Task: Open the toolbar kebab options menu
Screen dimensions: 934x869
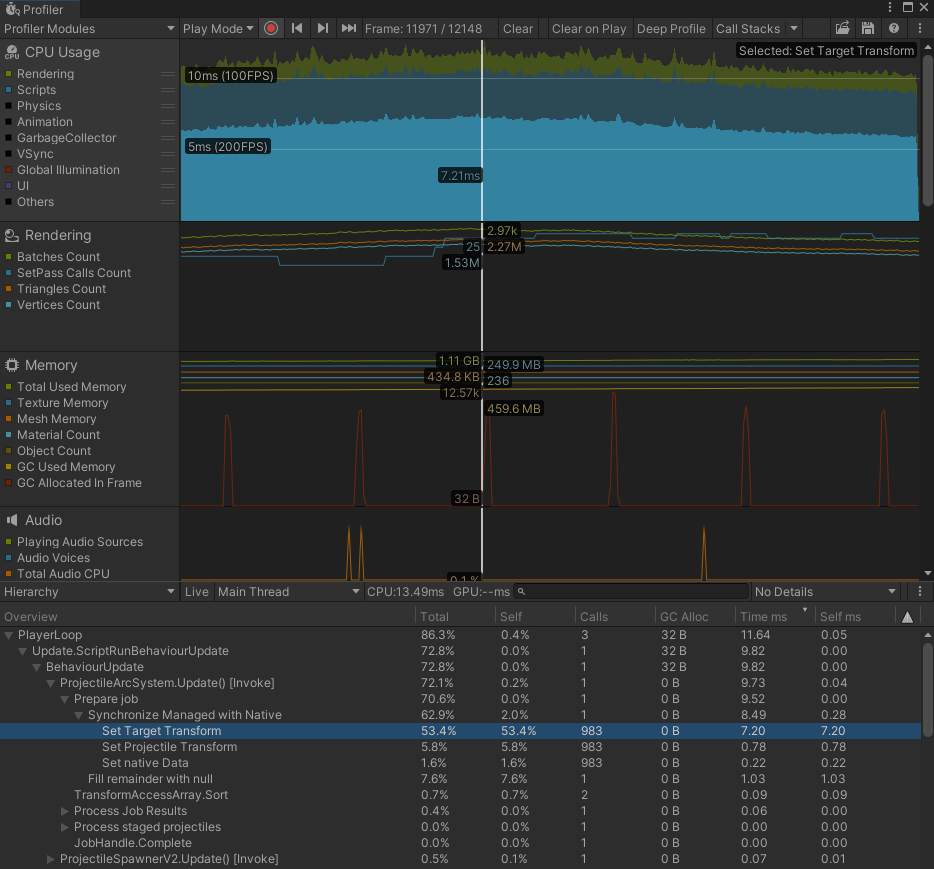Action: [x=919, y=29]
